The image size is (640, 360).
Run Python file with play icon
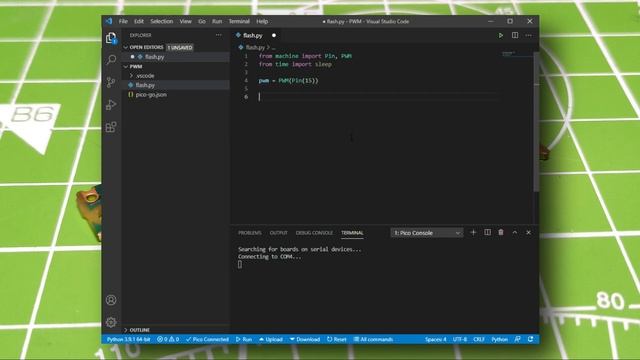(500, 36)
